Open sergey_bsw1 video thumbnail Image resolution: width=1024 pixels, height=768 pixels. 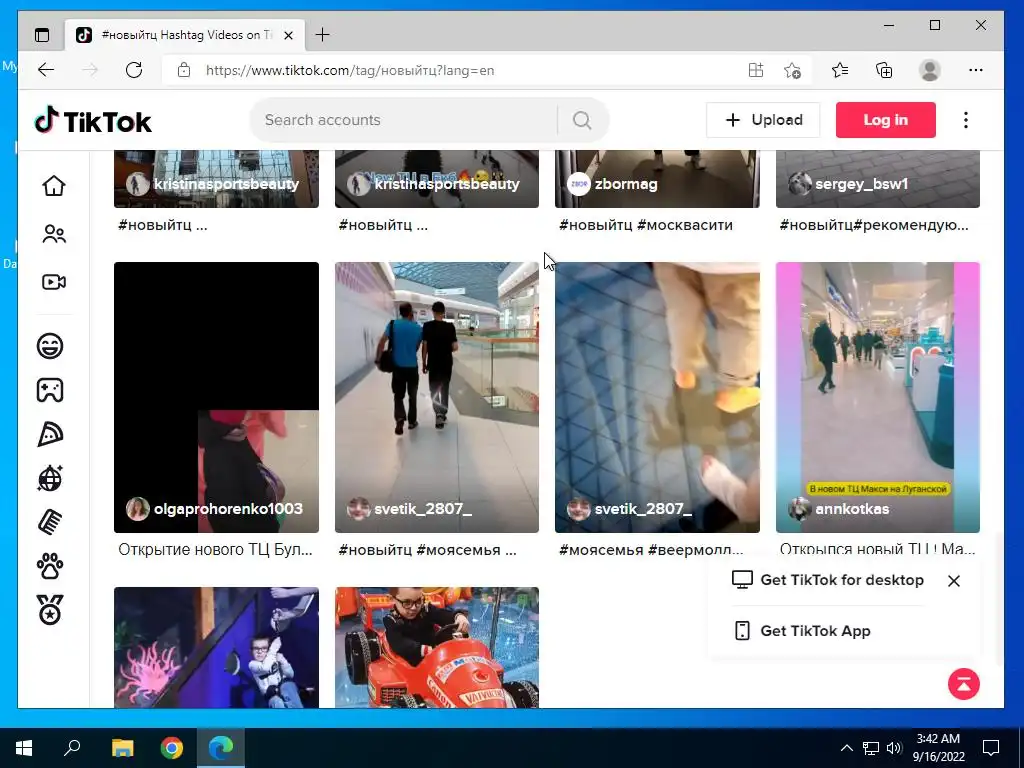click(878, 179)
